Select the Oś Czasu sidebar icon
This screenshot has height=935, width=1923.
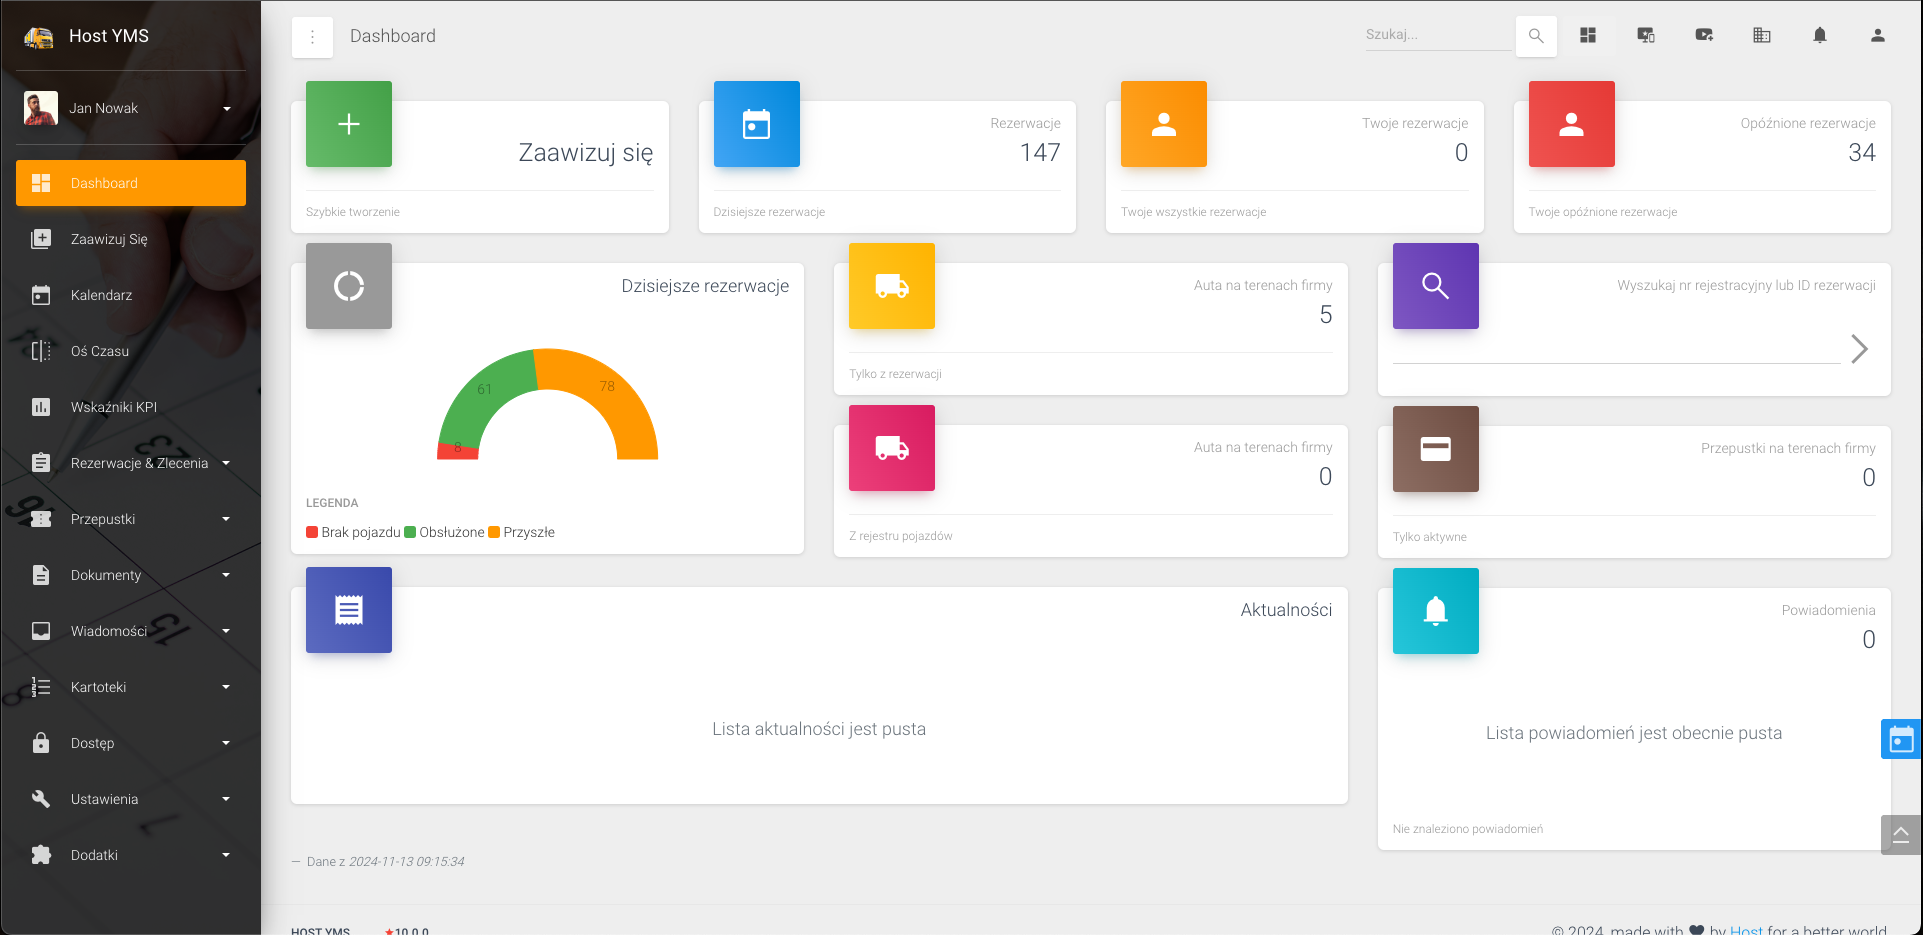coord(40,350)
